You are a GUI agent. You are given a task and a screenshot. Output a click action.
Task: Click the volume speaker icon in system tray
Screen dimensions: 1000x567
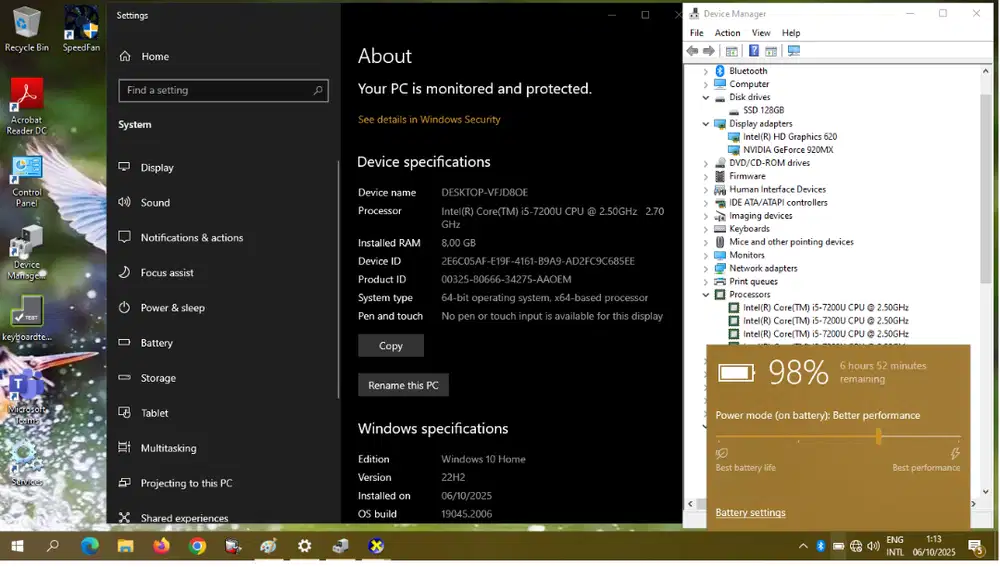pyautogui.click(x=873, y=546)
